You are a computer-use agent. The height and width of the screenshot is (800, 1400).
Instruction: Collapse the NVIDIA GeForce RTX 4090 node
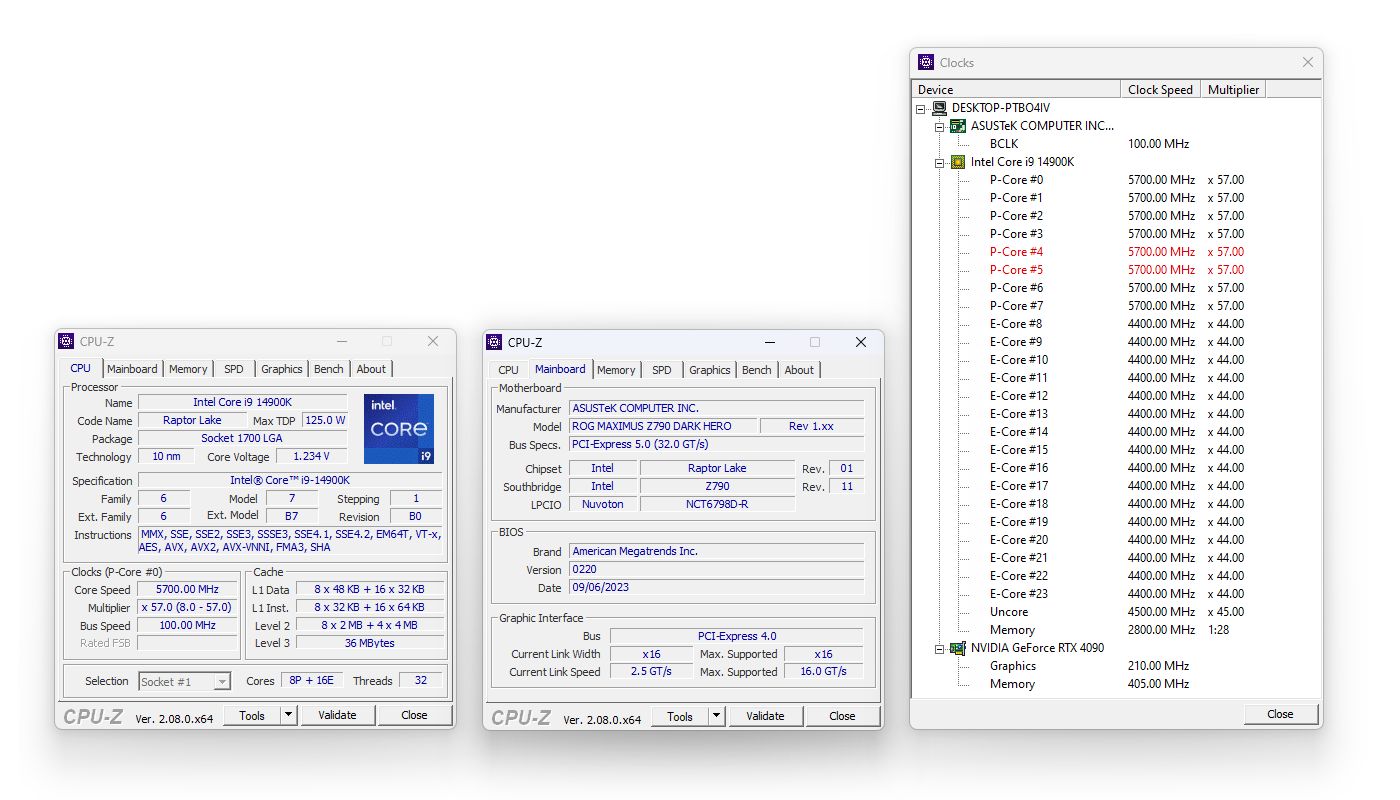tap(940, 648)
